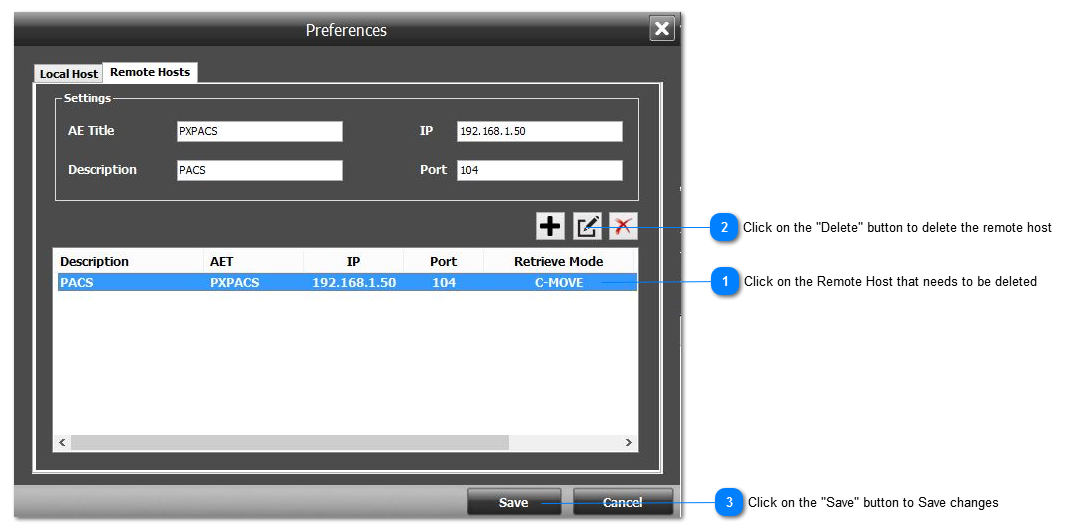Click the Edit remote host pencil icon
The image size is (1066, 529).
tap(587, 226)
